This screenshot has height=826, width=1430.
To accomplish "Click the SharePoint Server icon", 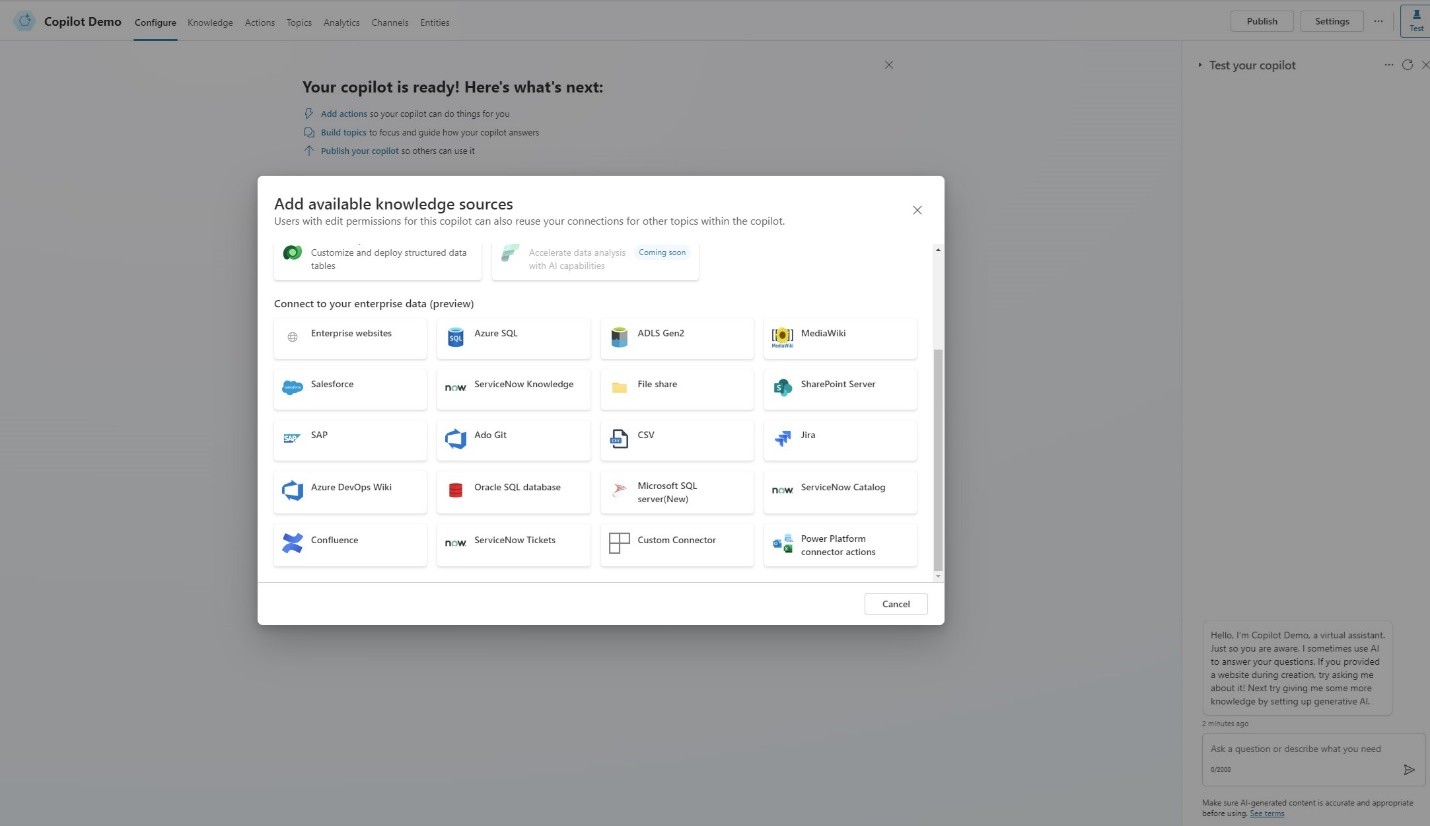I will tap(782, 388).
